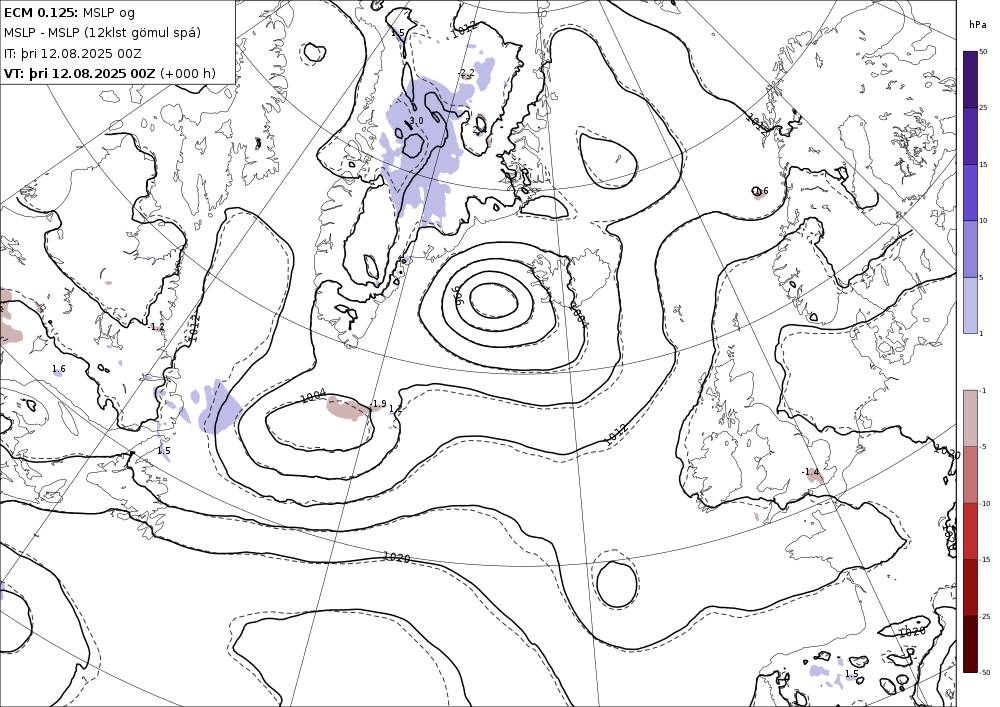Click the darkest maroon -25 to -50 legend swatch

pyautogui.click(x=970, y=644)
